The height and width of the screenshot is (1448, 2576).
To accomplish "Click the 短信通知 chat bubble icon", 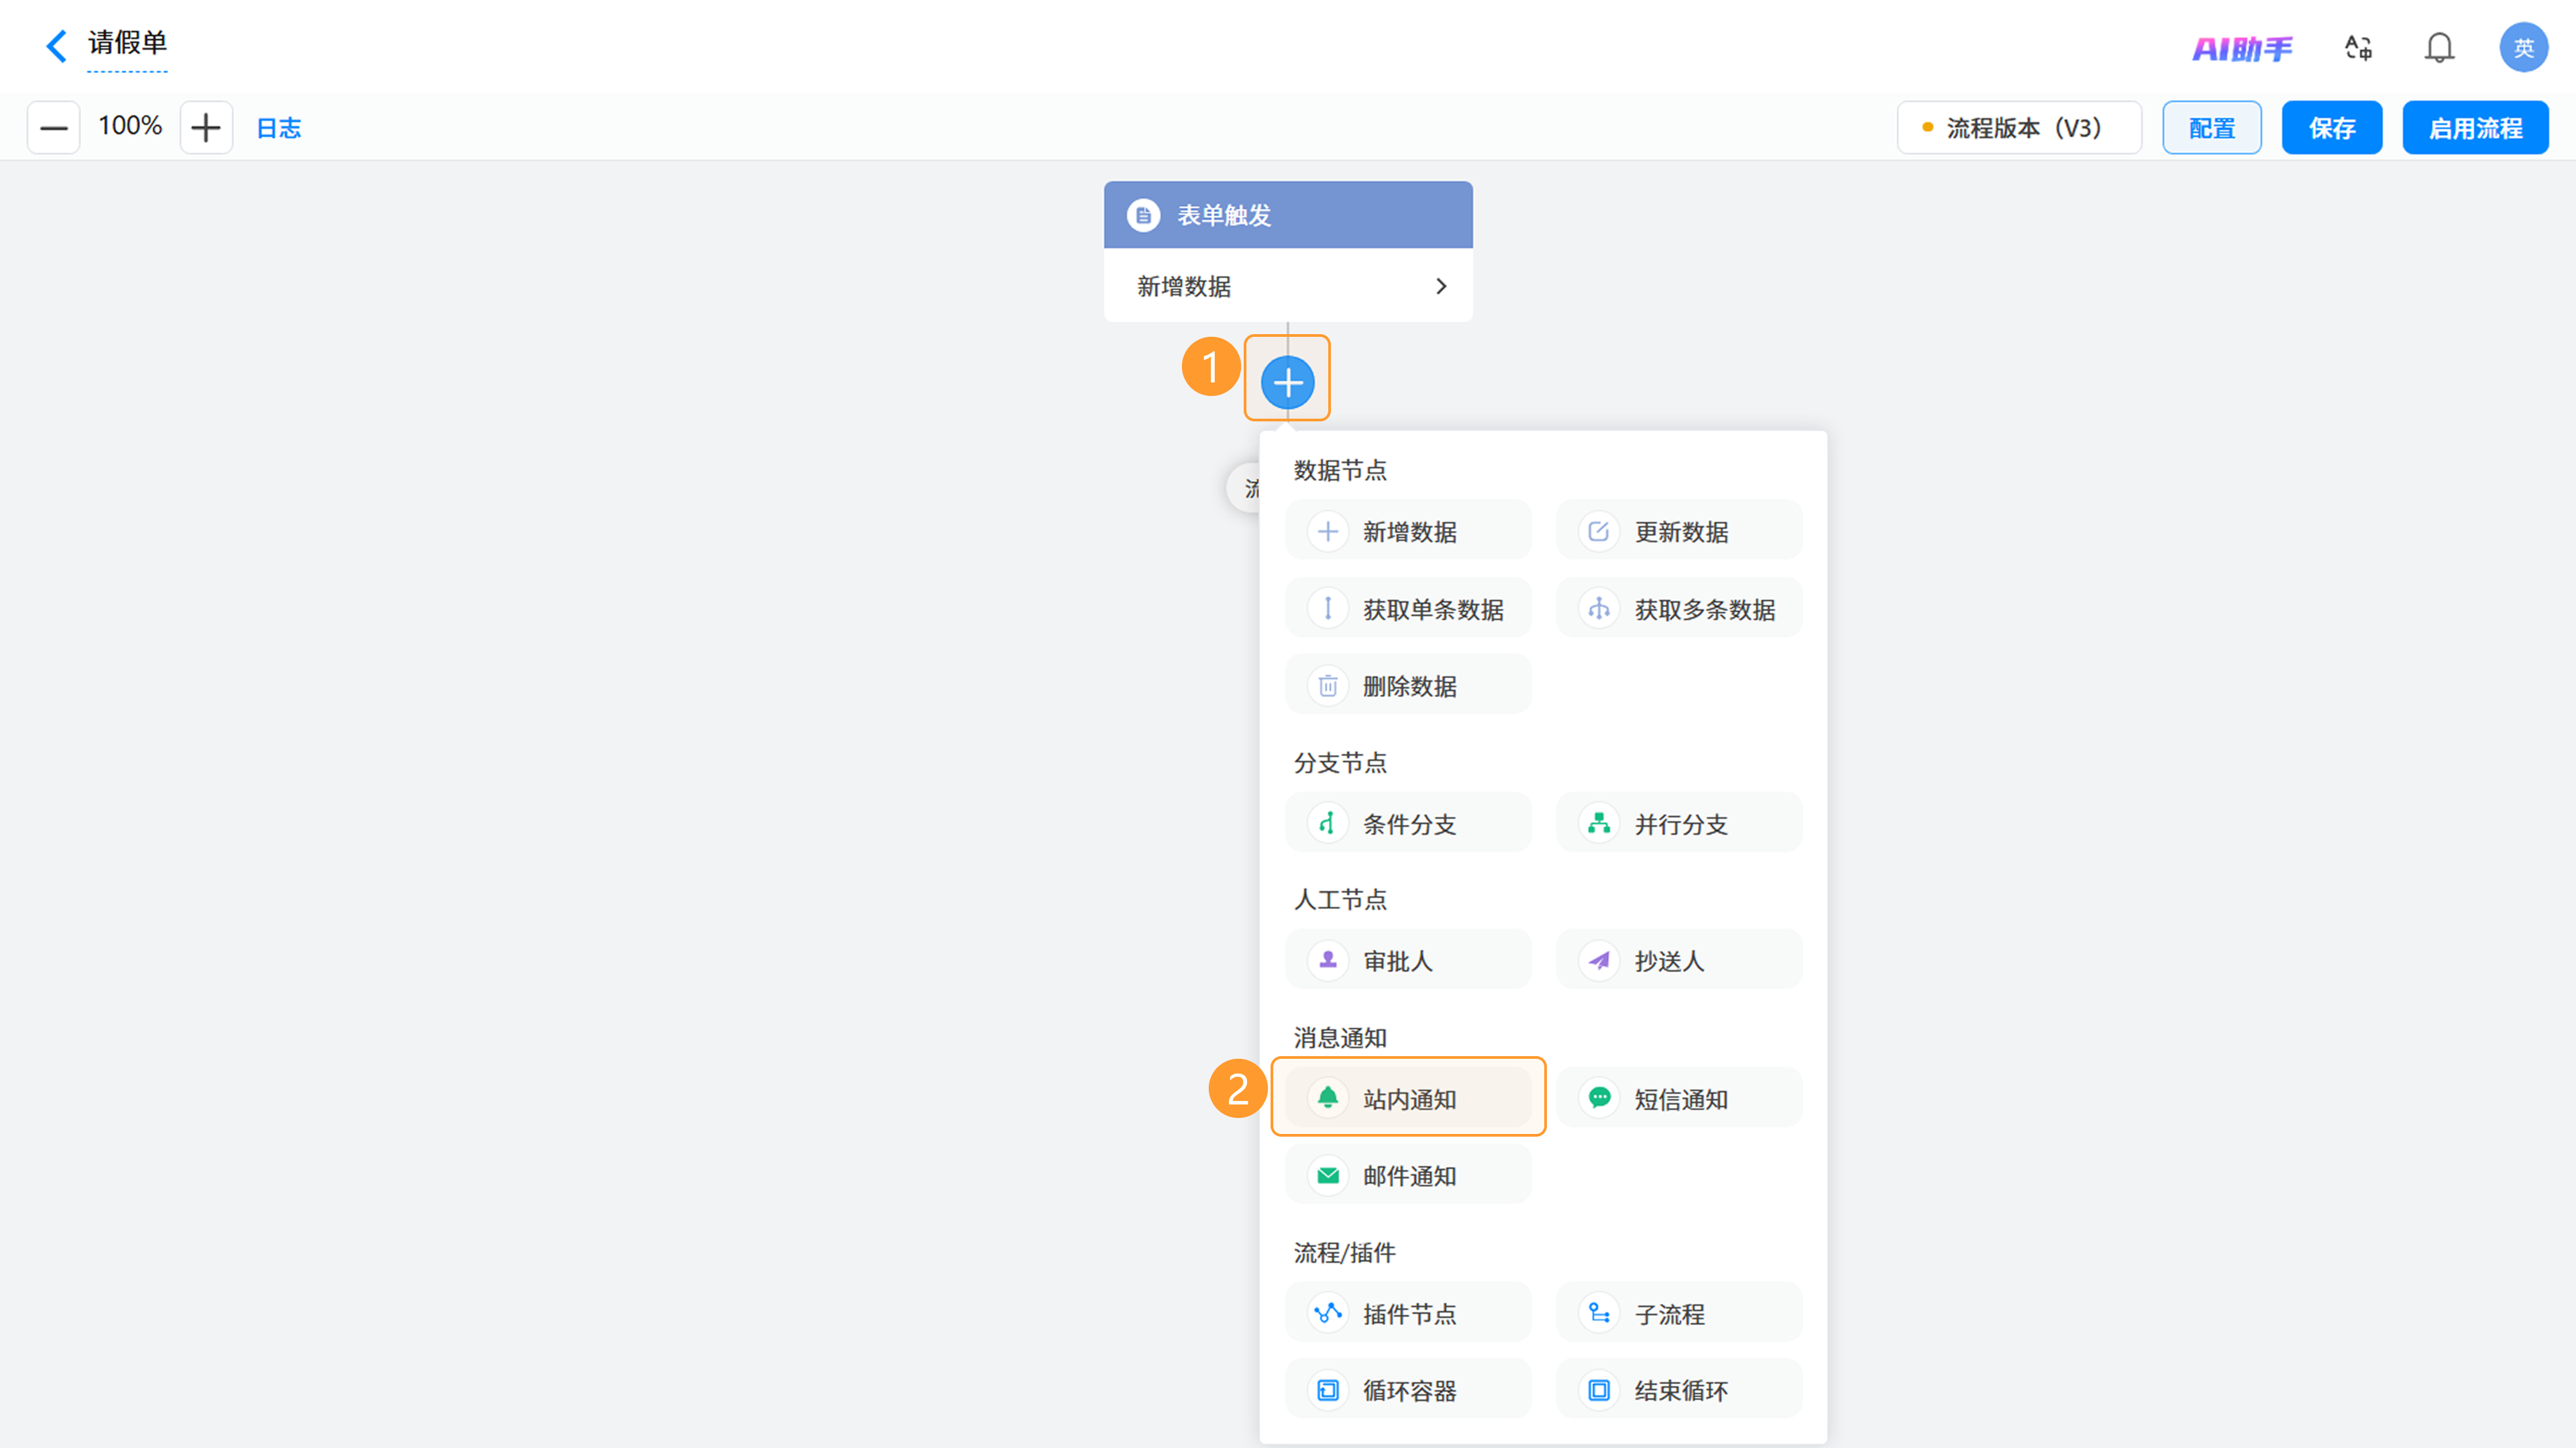I will point(1598,1098).
